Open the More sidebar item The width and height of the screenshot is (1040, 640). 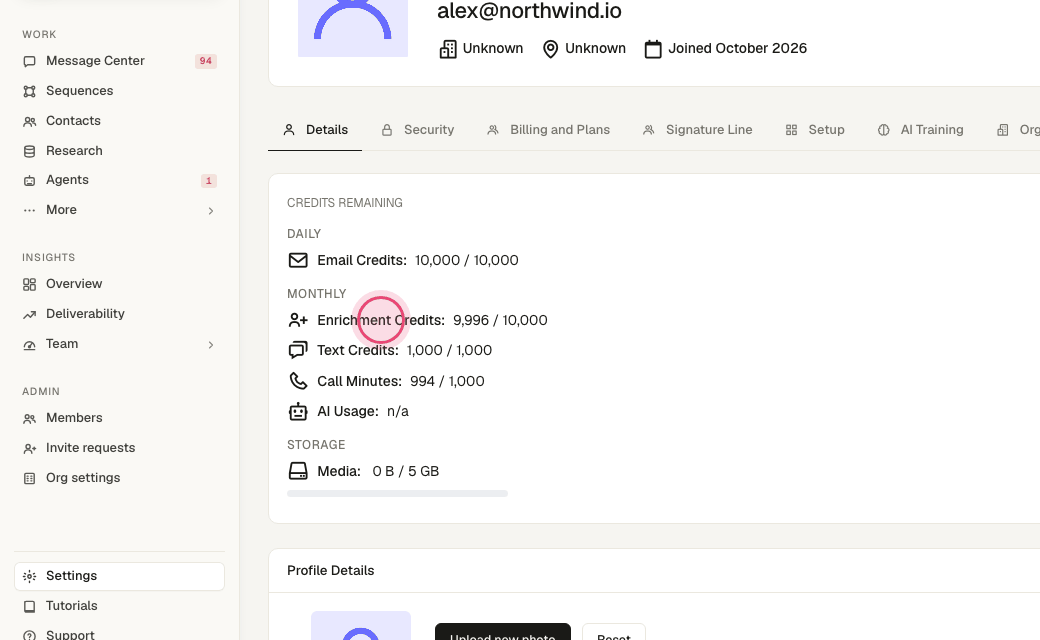coord(119,210)
